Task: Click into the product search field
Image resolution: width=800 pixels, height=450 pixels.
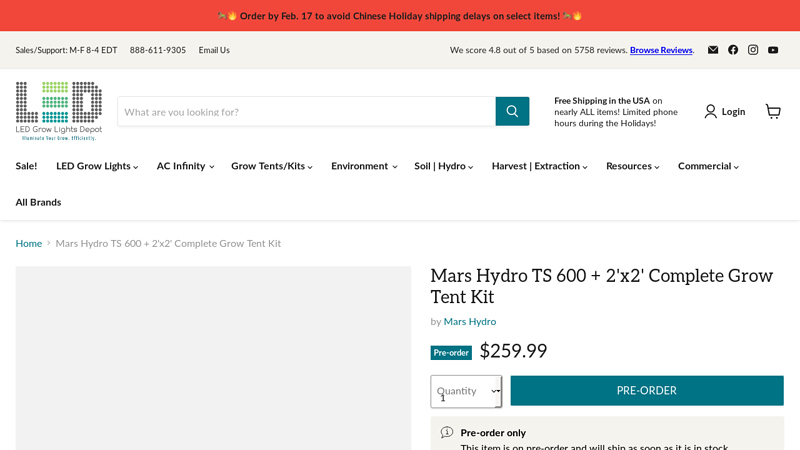Action: coord(306,111)
